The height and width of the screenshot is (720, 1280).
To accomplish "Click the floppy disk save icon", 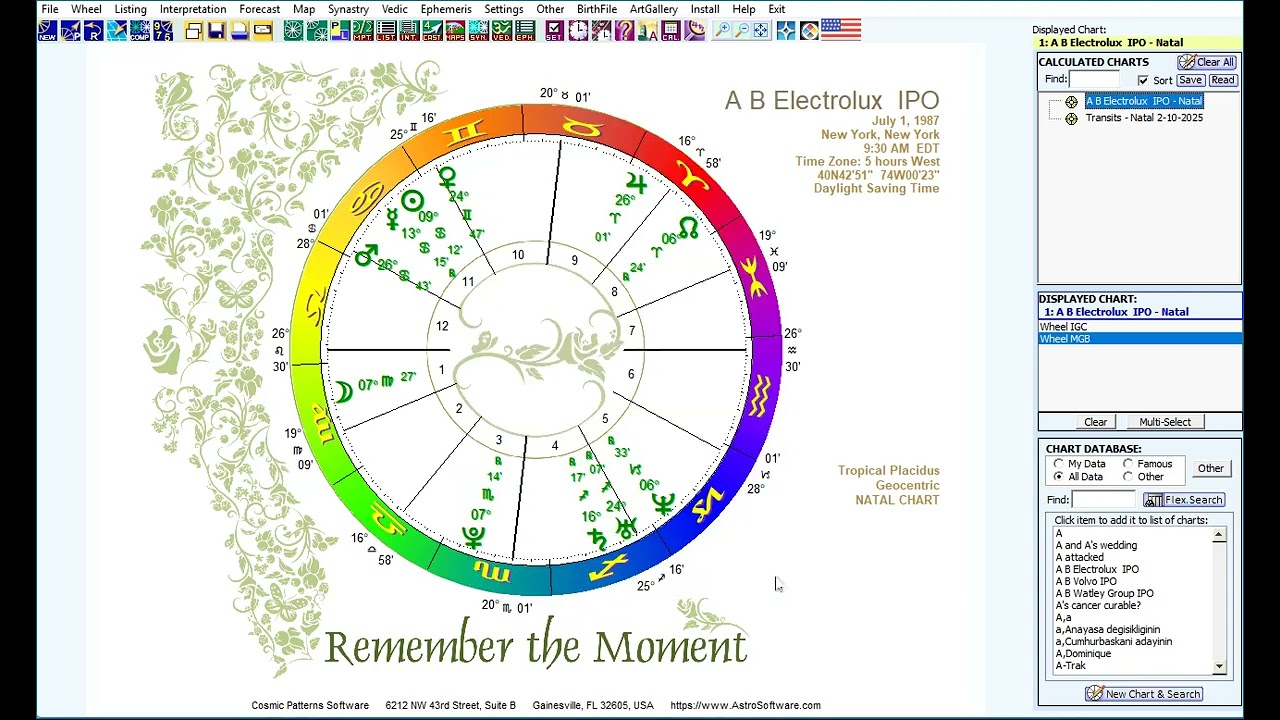I will [x=216, y=31].
